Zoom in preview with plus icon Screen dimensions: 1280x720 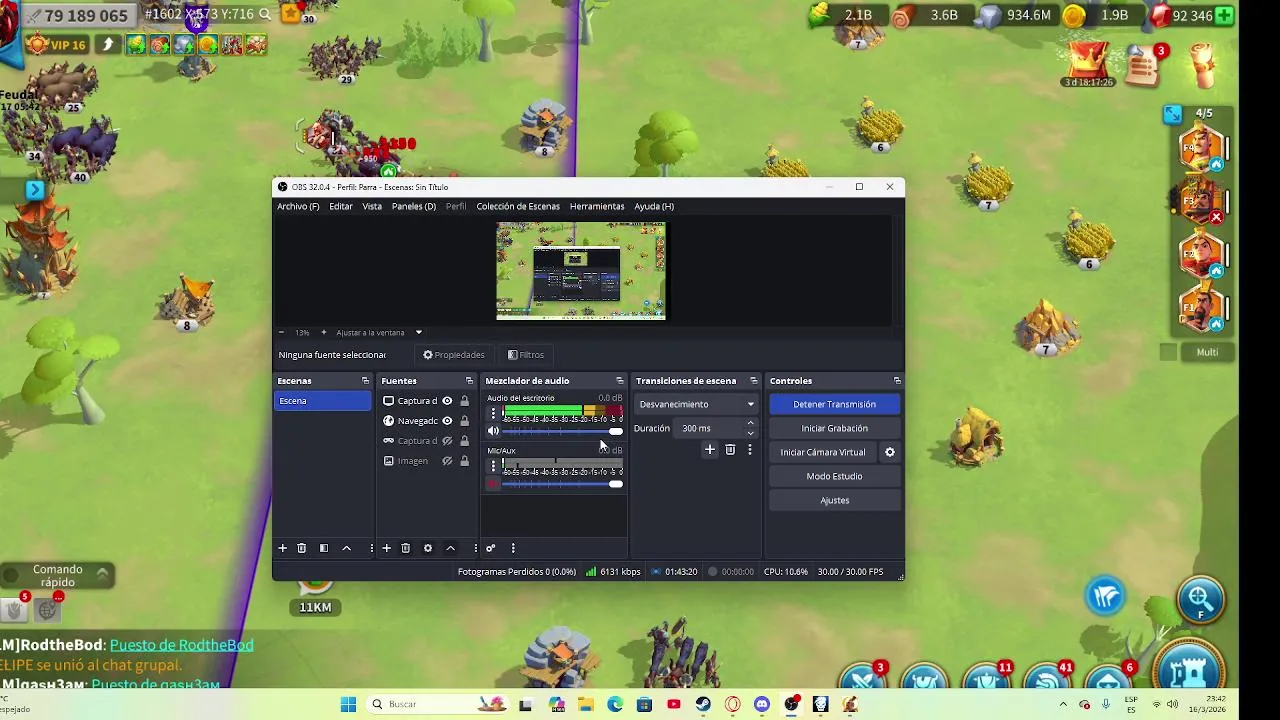pyautogui.click(x=323, y=332)
